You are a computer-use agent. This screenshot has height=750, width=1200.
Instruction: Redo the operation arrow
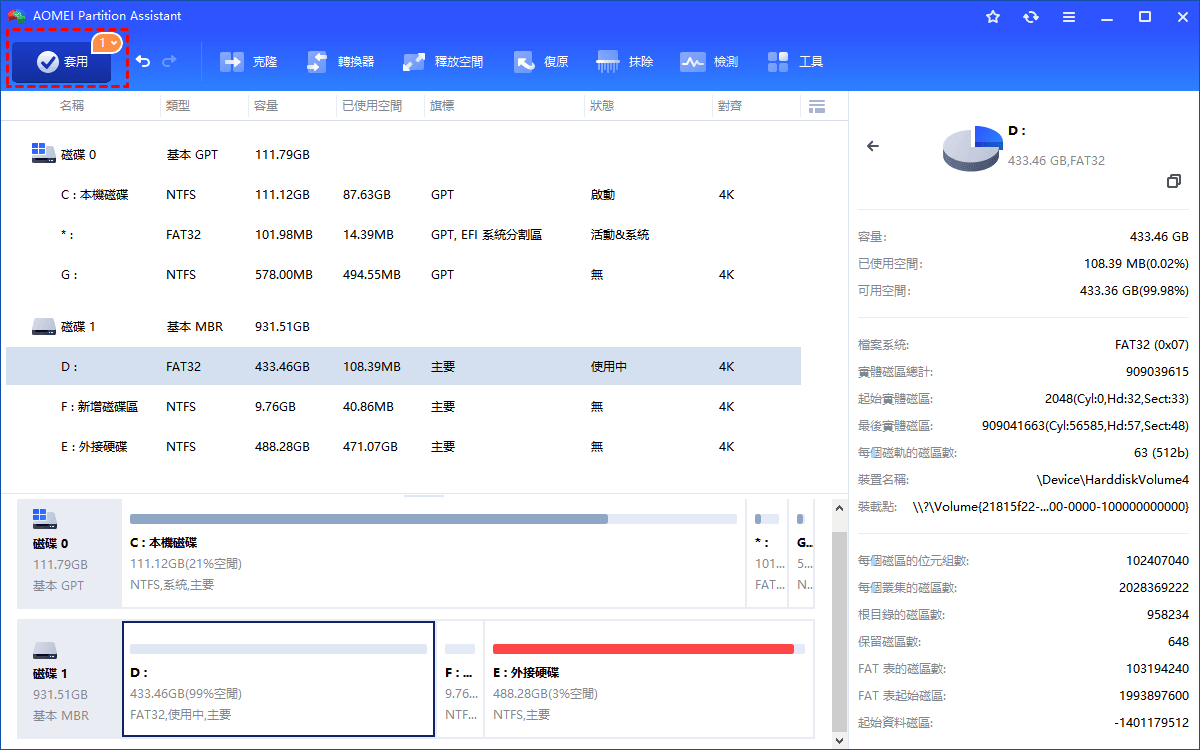(169, 61)
